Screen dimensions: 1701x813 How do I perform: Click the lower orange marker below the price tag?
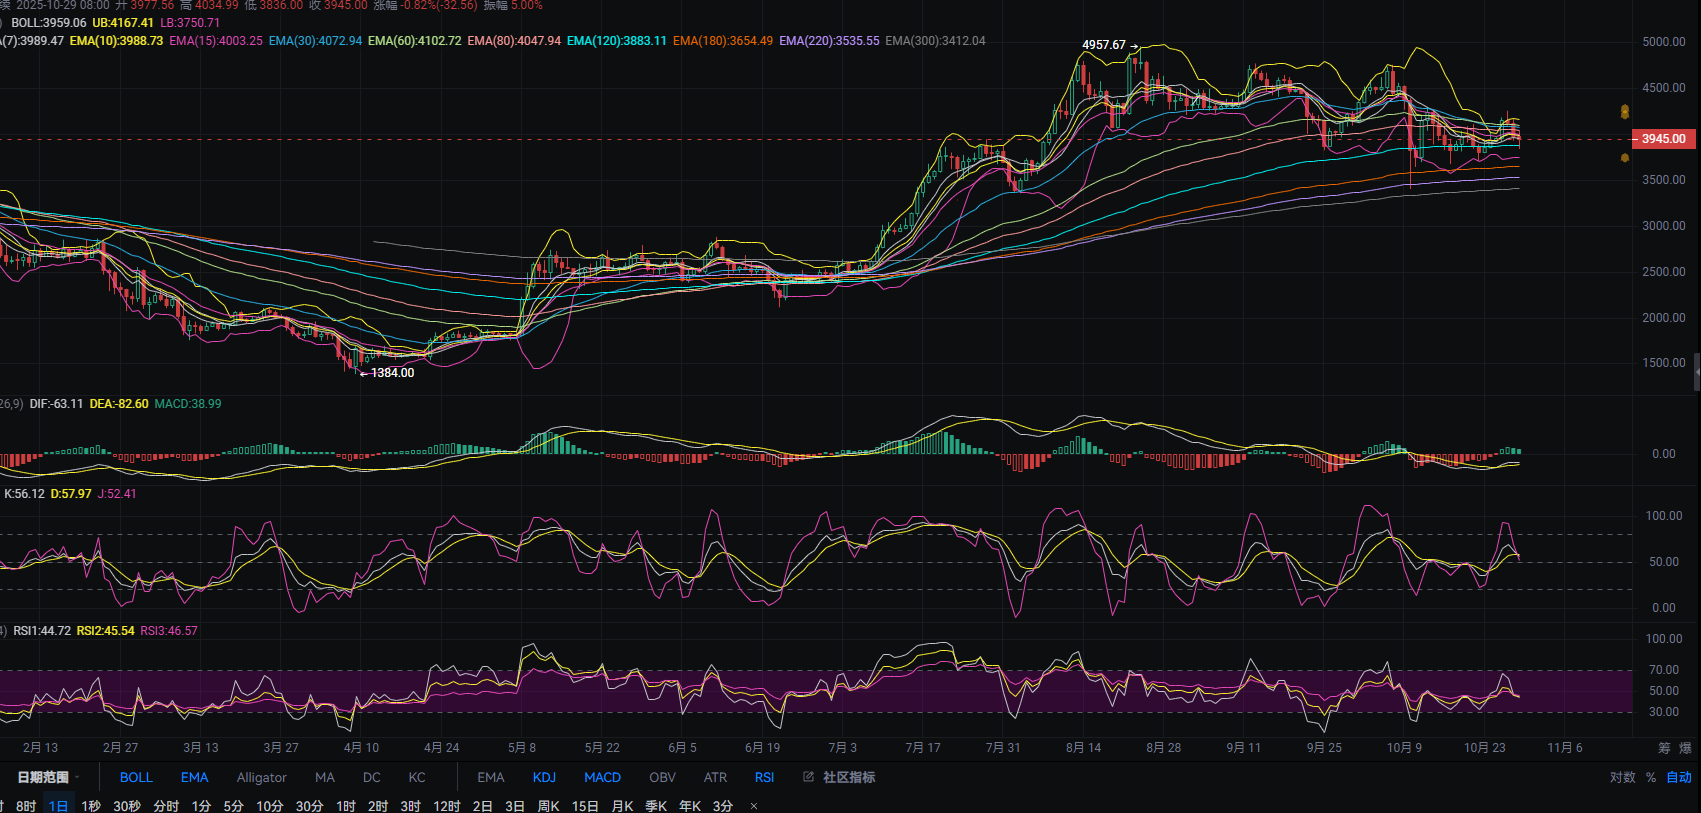point(1624,158)
